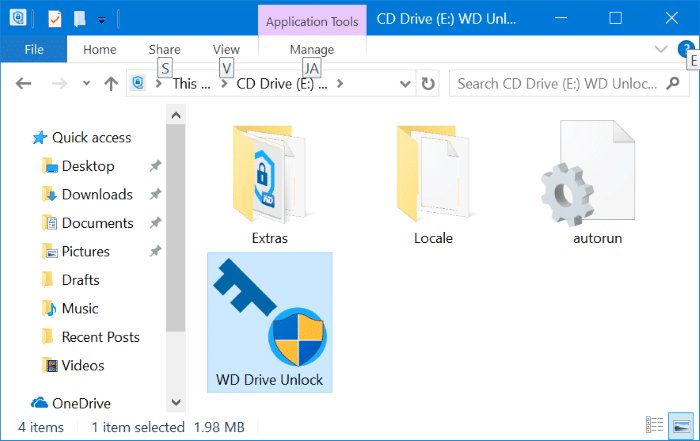The image size is (700, 441).
Task: Click the pin icon next to Downloads
Action: click(155, 195)
